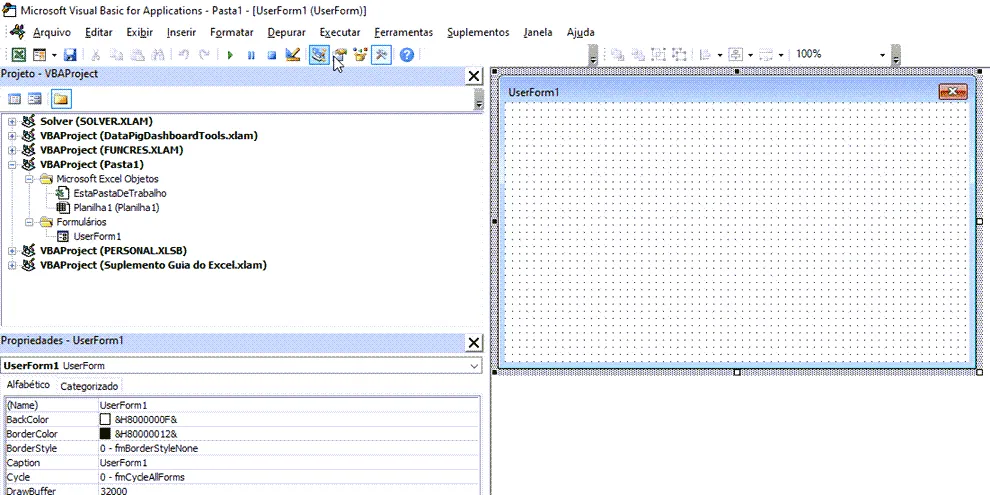Toggle the Toolbox hammer-wrench icon
990x495 pixels.
click(381, 55)
